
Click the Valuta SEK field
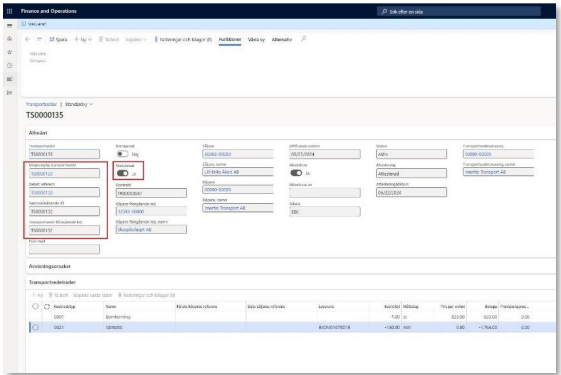[x=325, y=211]
